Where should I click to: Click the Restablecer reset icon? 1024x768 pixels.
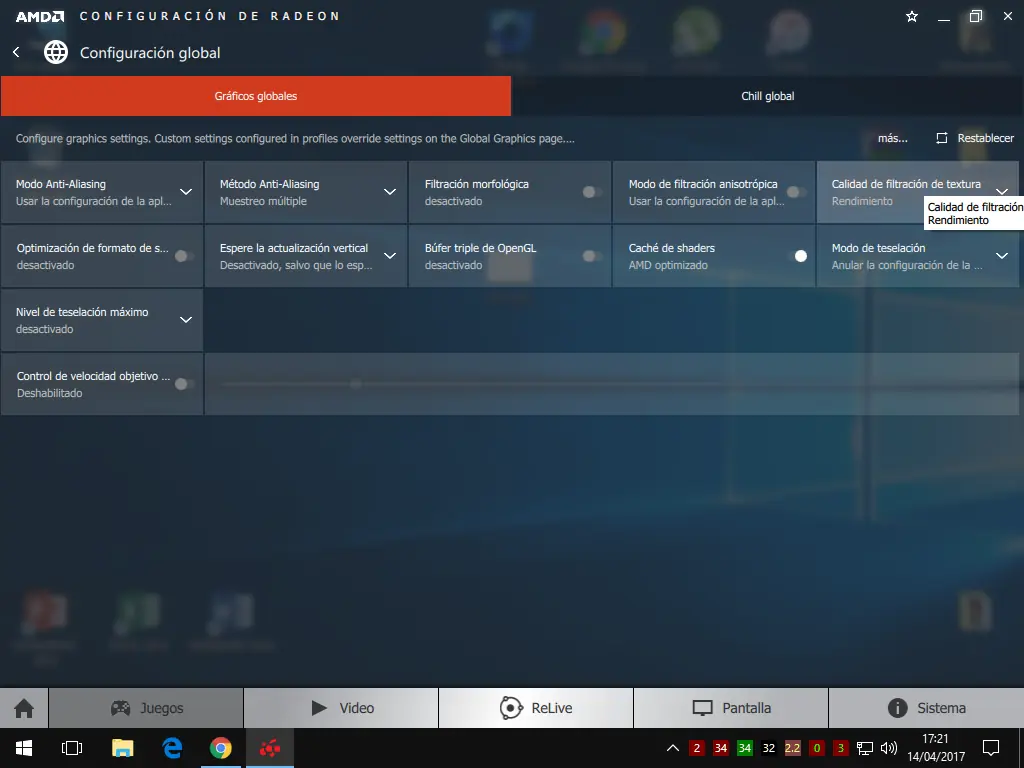click(941, 138)
